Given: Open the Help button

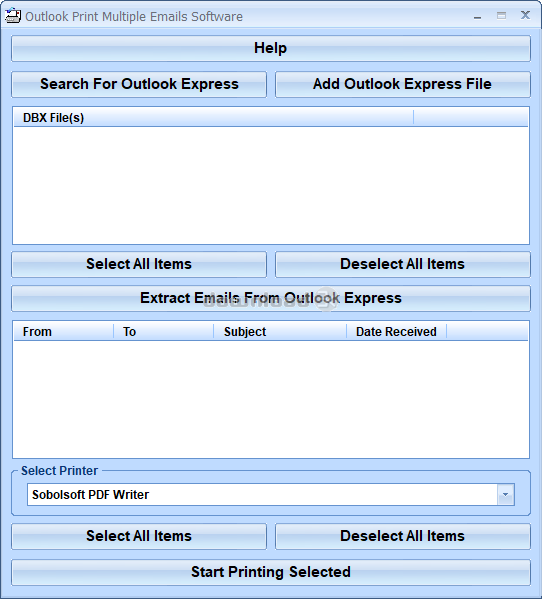Looking at the screenshot, I should pos(271,49).
